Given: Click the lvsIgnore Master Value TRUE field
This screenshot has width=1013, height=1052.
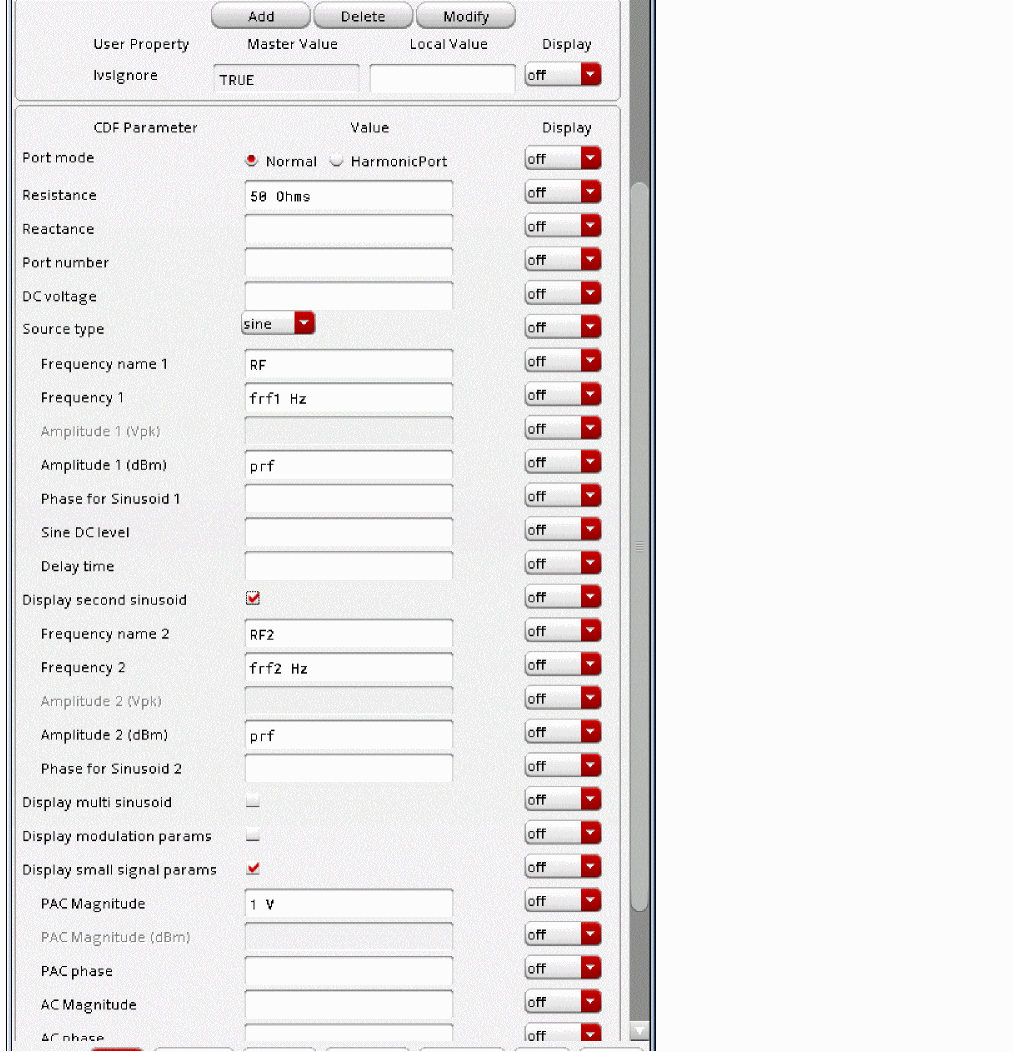Looking at the screenshot, I should coord(286,78).
